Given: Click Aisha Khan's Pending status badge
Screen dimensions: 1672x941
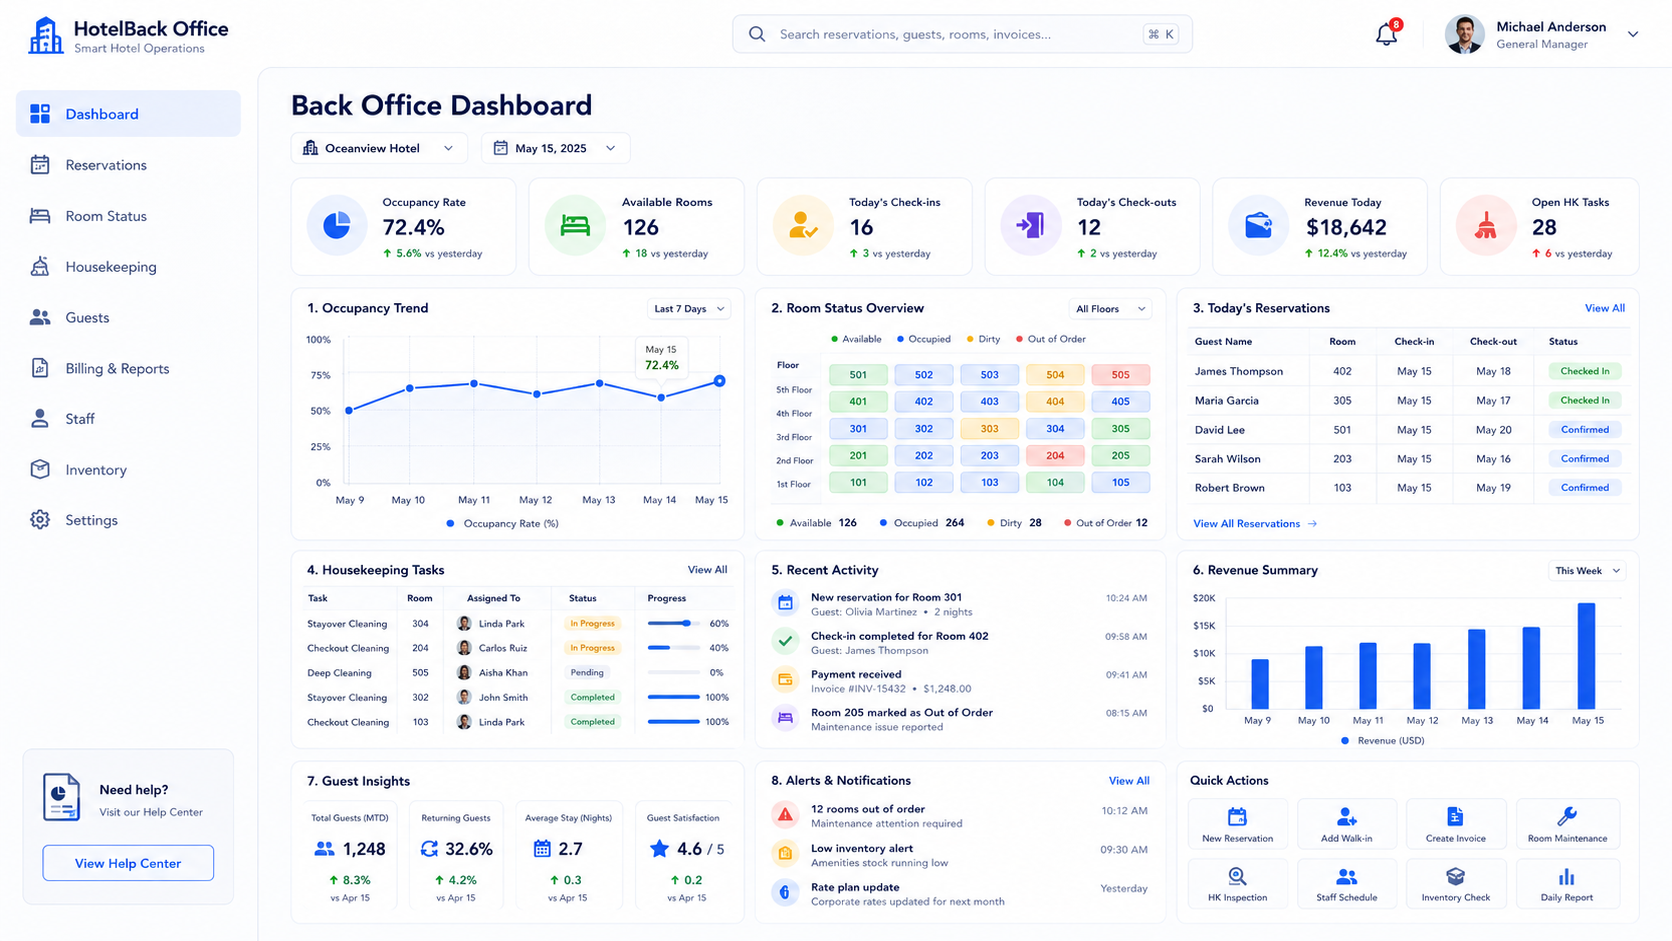Looking at the screenshot, I should click(587, 673).
